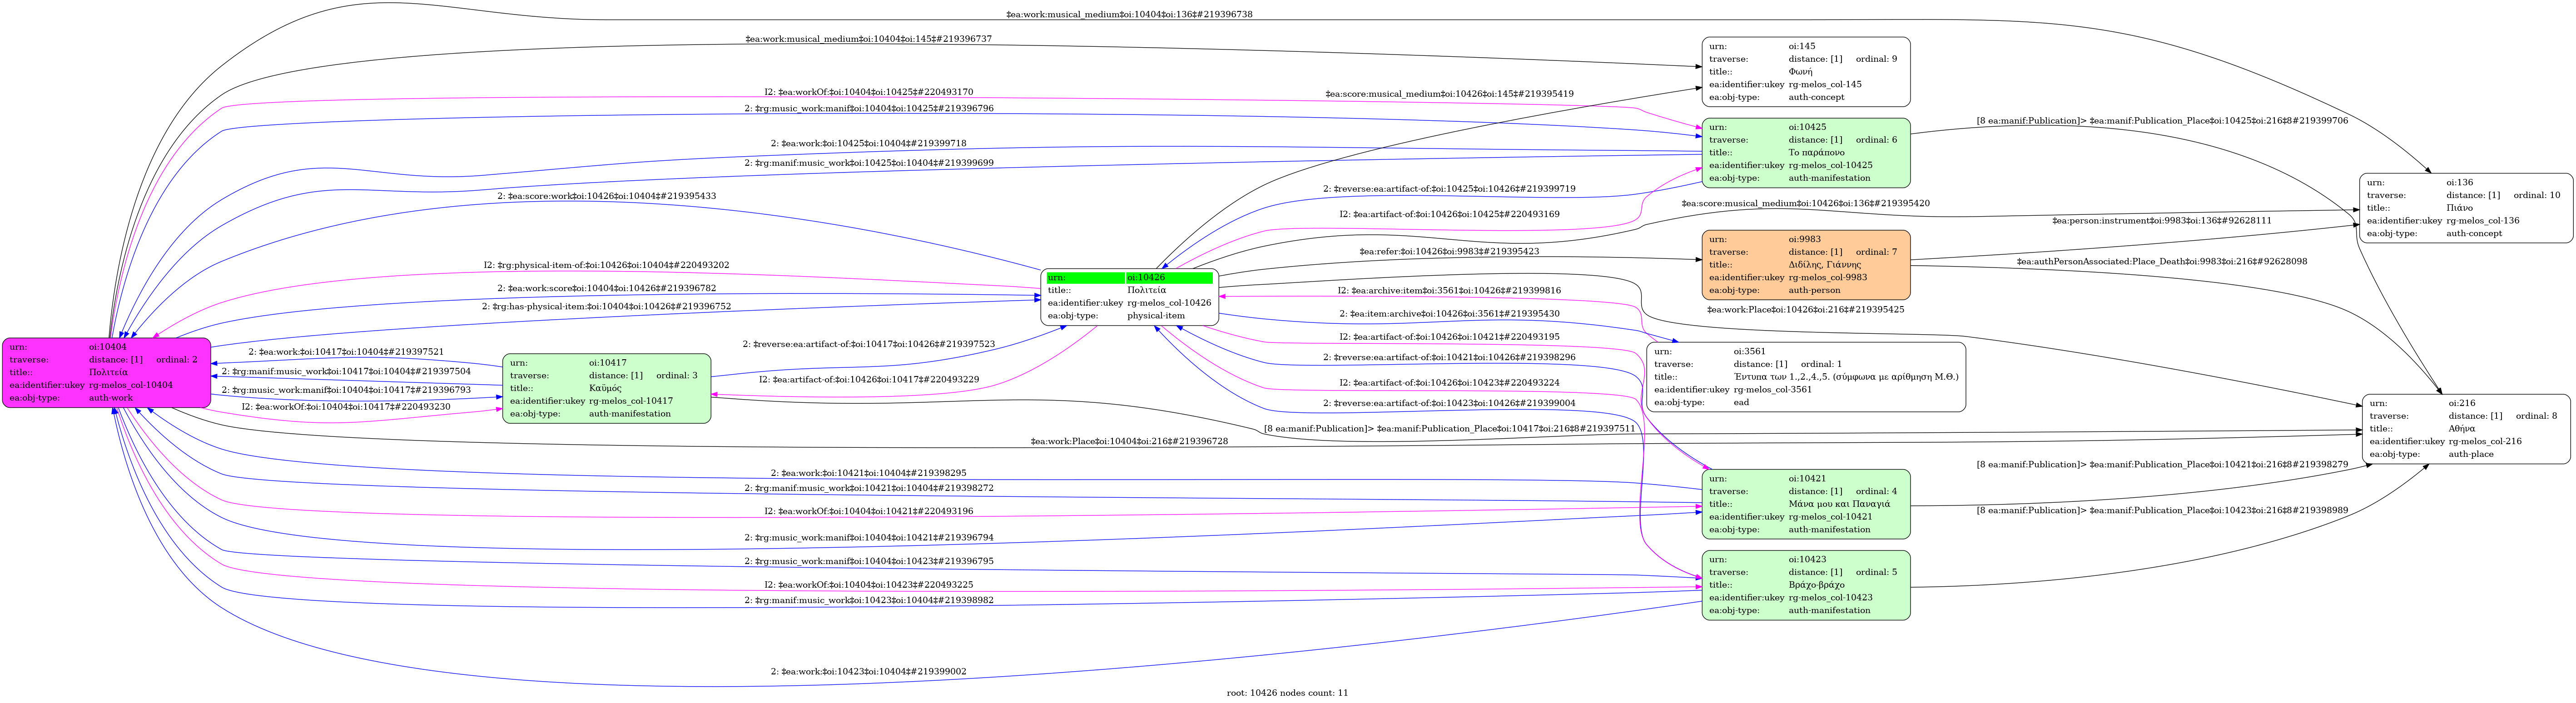Click the oi:10425 Το παράπονο node
Screen dimensions: 2576x703
coord(1805,153)
